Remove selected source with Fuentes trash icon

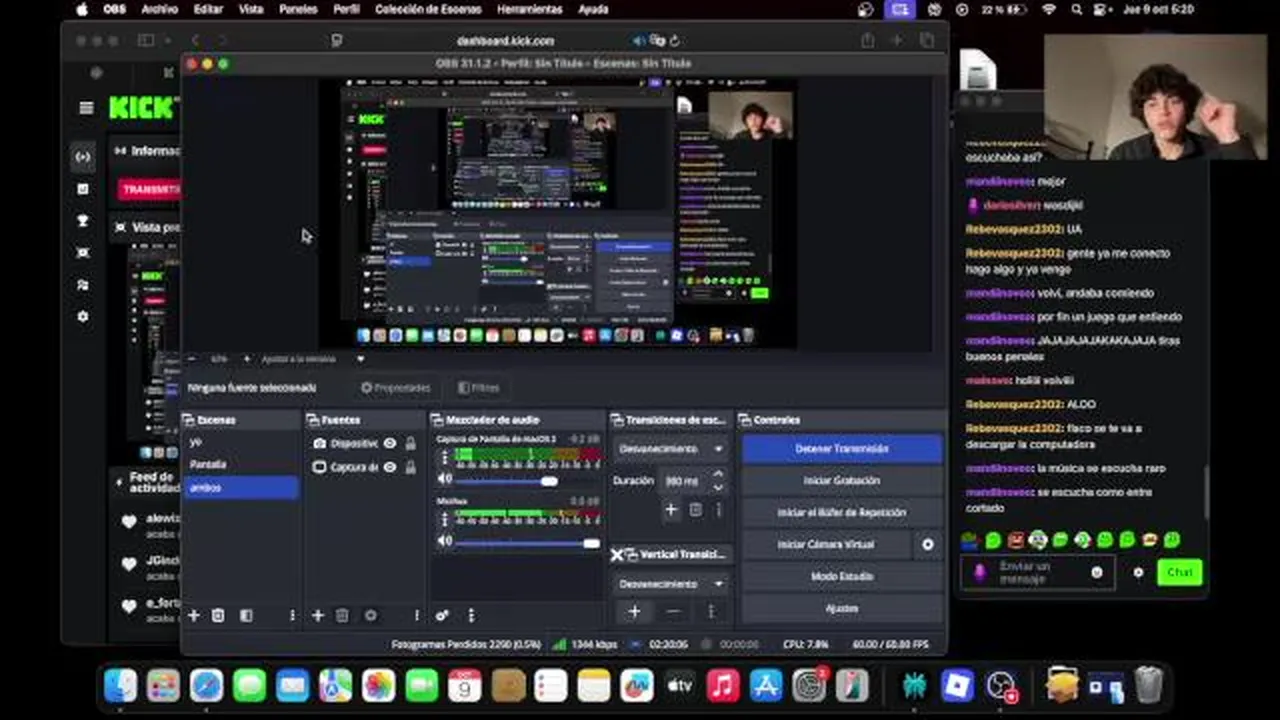coord(342,616)
